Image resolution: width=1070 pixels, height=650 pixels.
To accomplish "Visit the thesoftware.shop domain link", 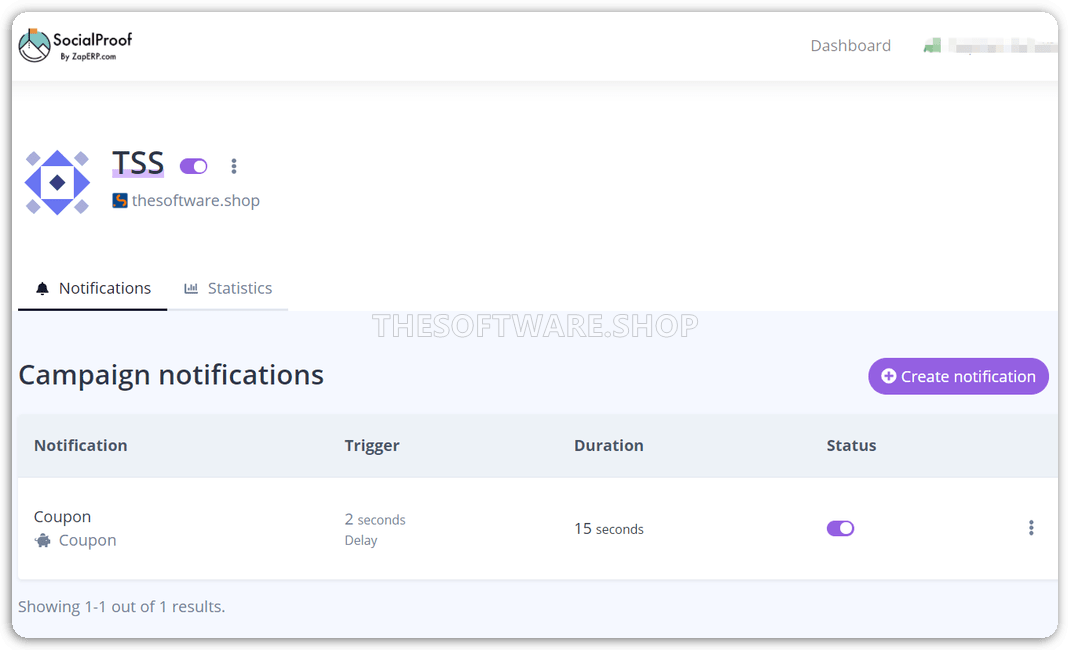I will 196,200.
